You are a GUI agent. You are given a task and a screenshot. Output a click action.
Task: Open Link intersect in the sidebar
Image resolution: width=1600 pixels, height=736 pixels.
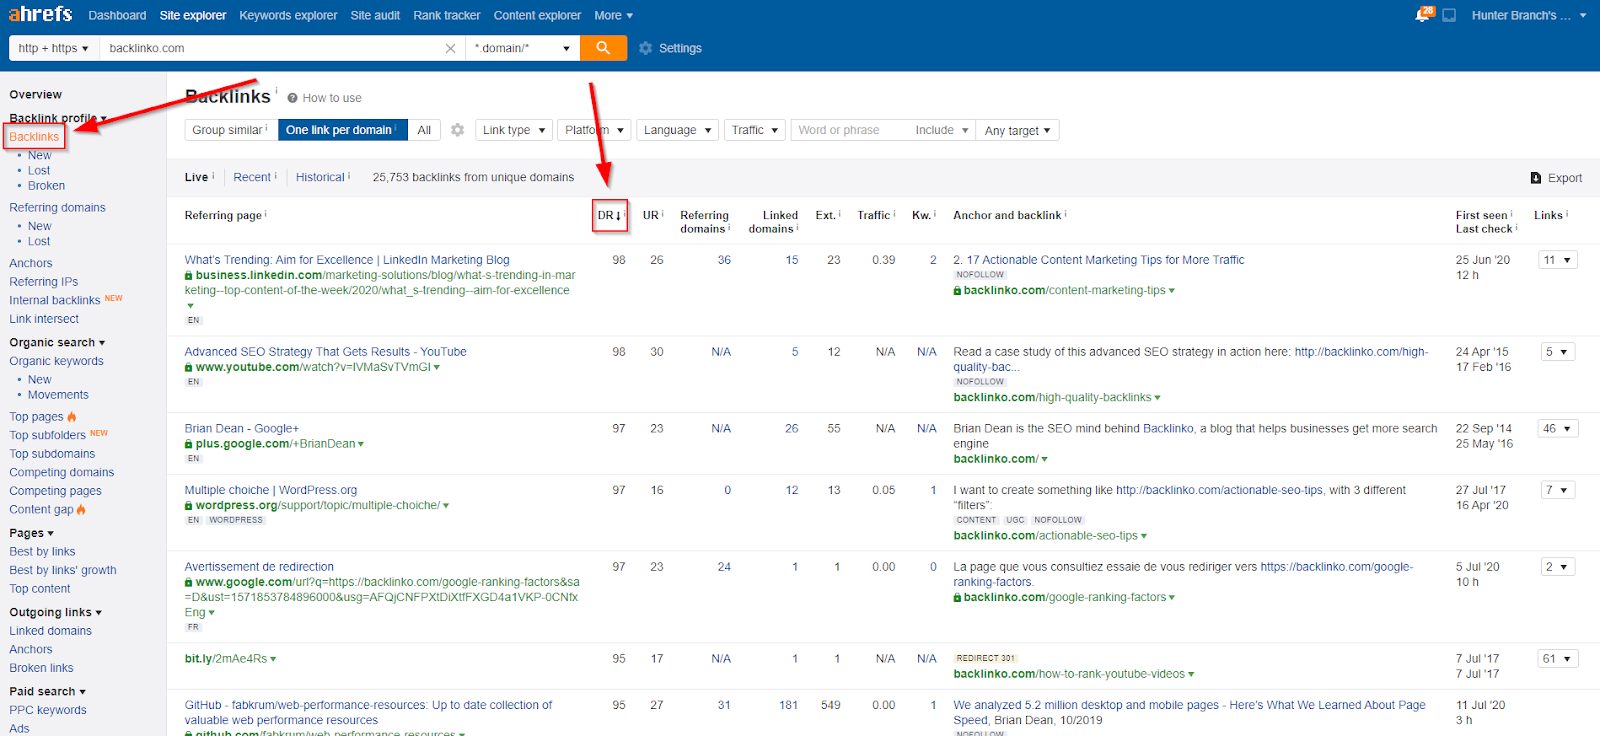44,320
